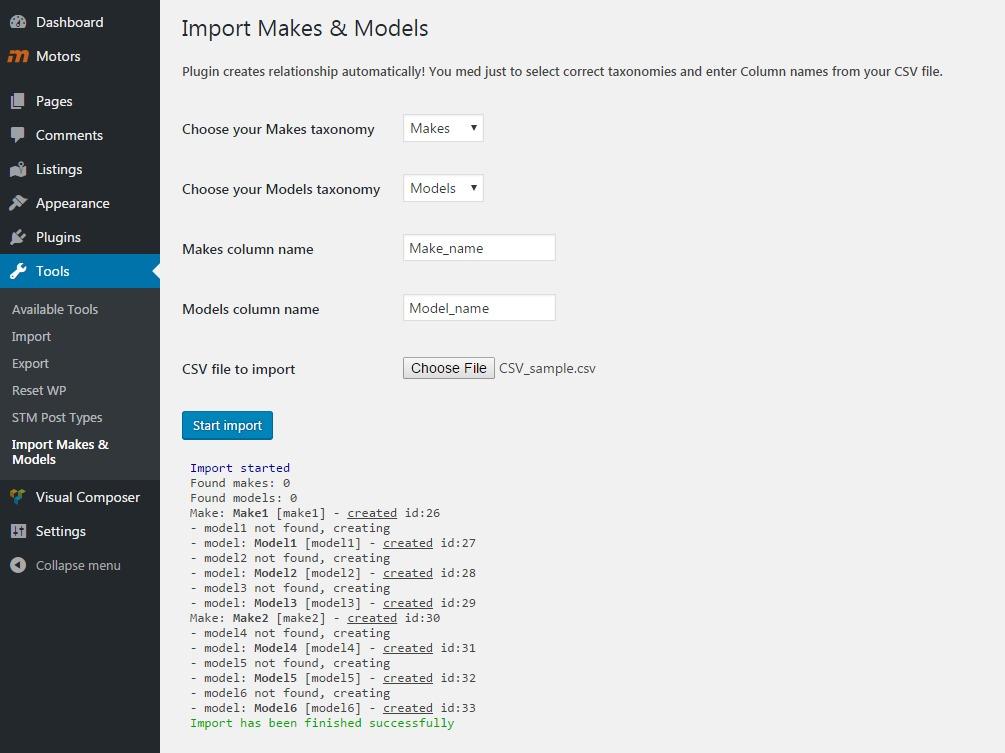This screenshot has height=753, width=1005.
Task: Click the Choose File button
Action: click(x=448, y=368)
